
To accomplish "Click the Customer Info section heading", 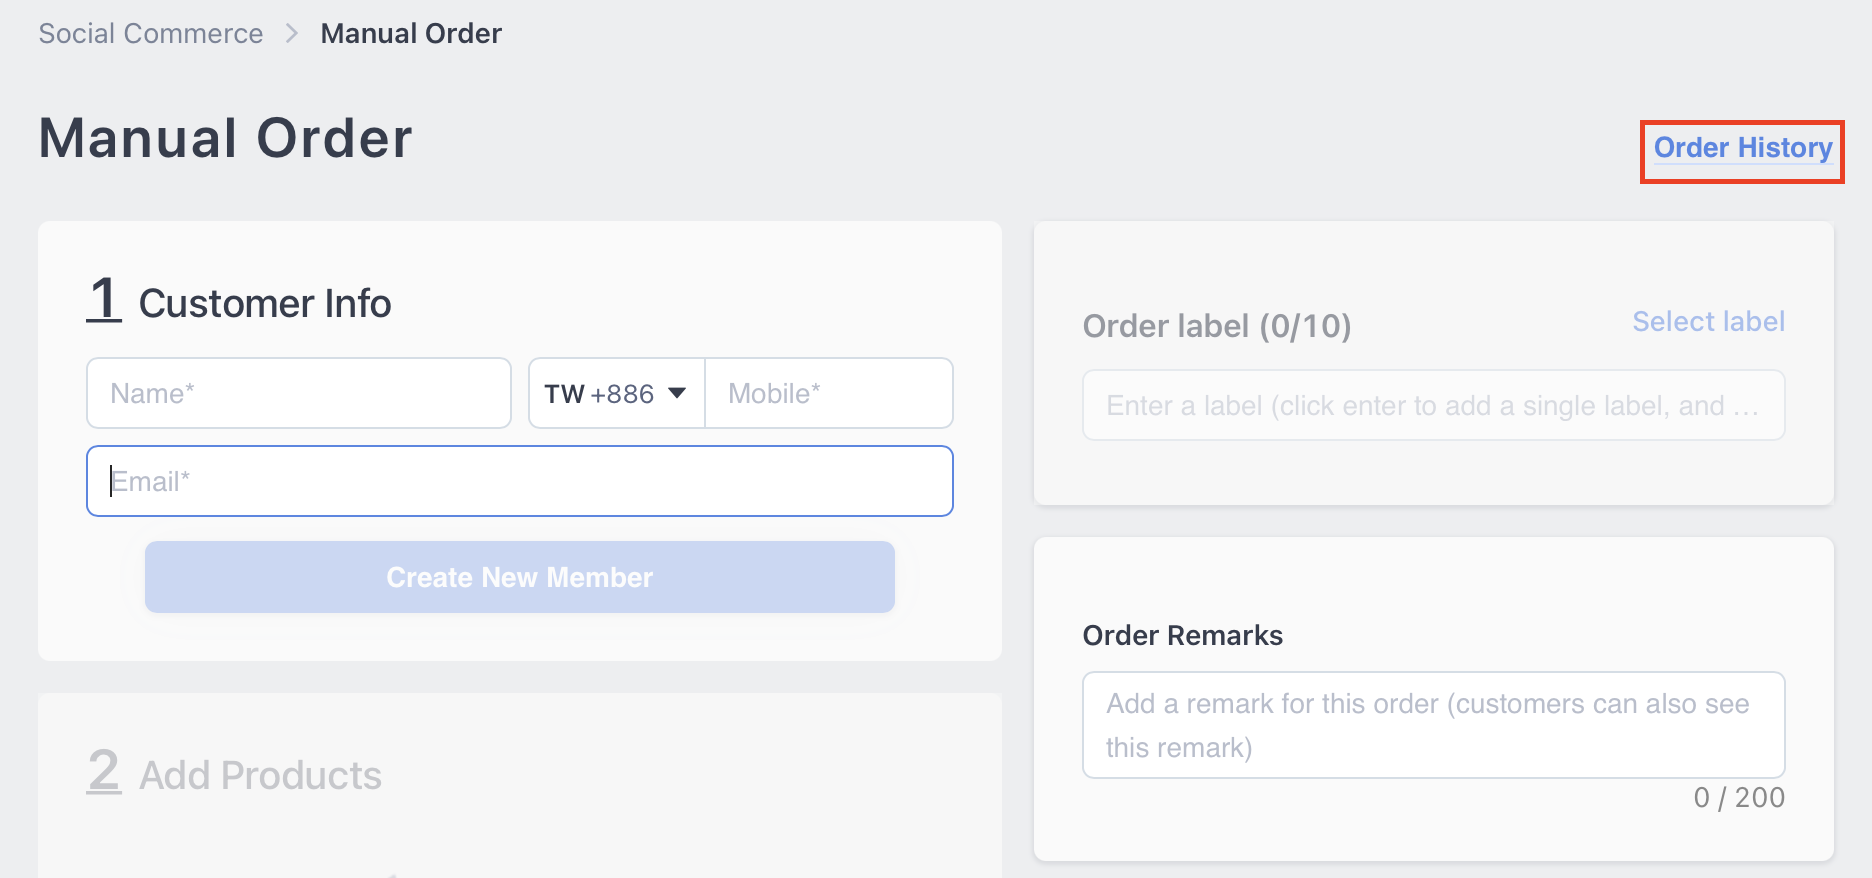I will (x=265, y=303).
